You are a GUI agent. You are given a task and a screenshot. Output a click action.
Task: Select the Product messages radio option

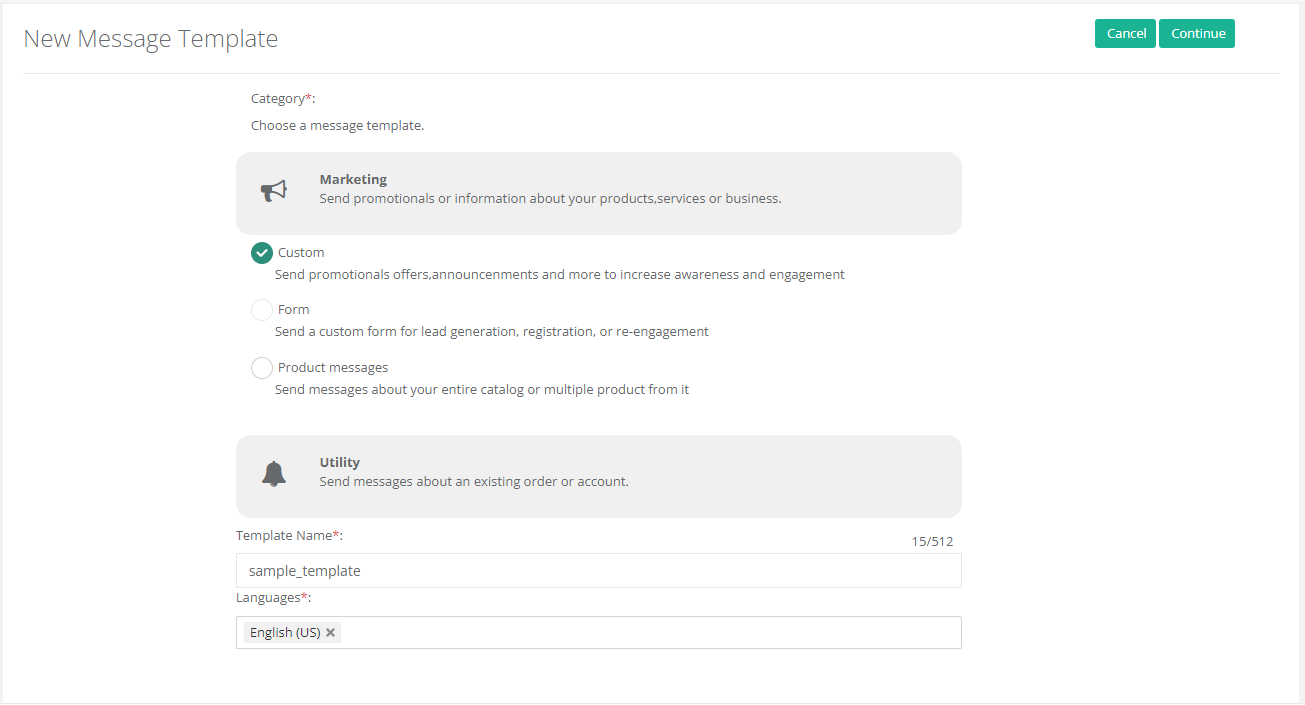(x=262, y=368)
